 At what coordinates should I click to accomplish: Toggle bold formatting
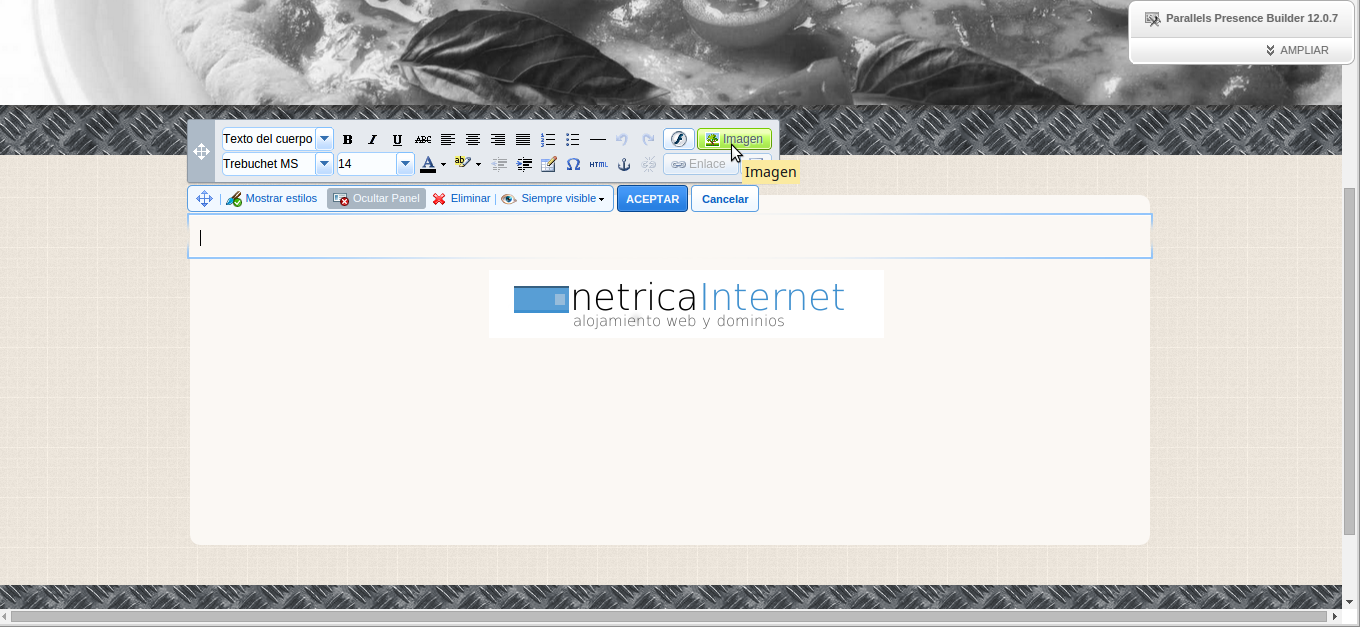coord(348,140)
